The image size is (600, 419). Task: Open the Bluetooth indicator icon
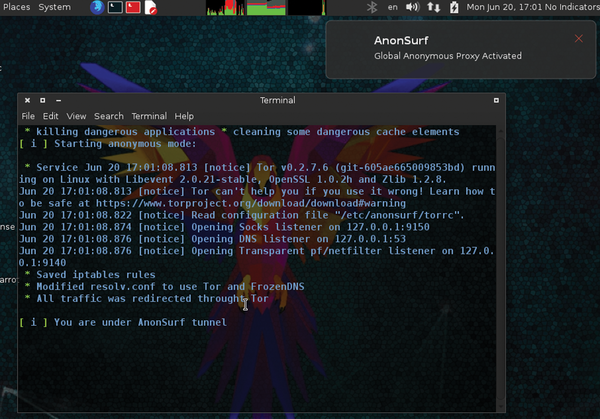372,7
